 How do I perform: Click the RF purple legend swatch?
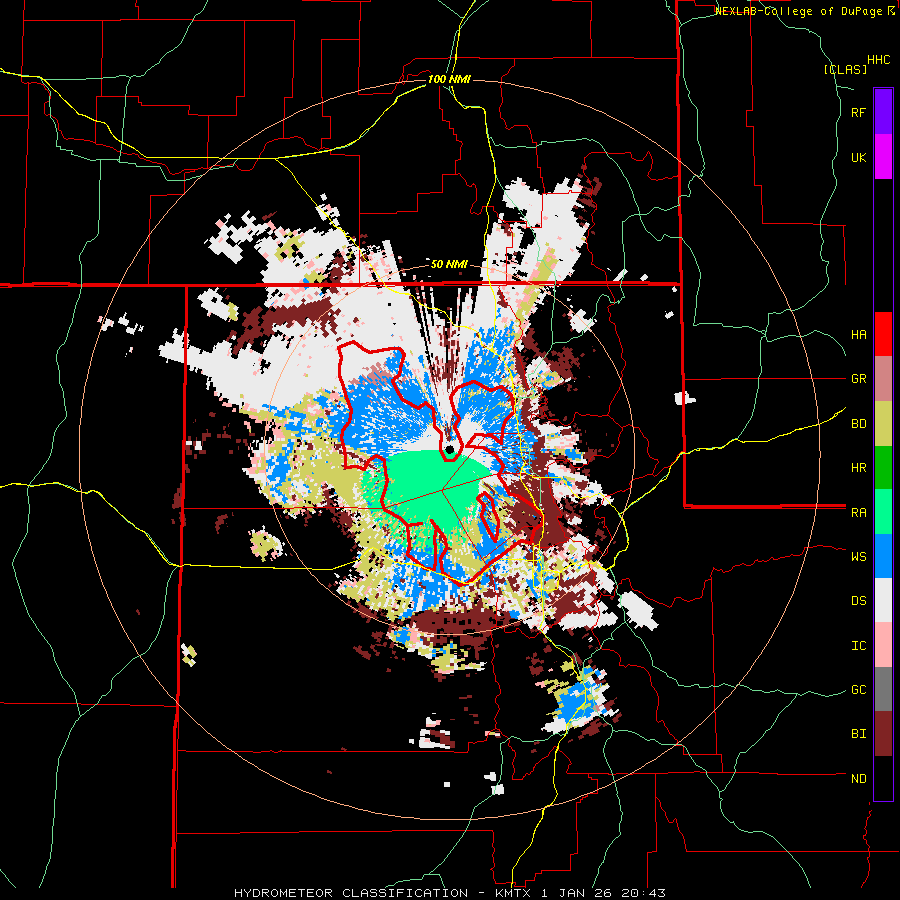[x=883, y=112]
